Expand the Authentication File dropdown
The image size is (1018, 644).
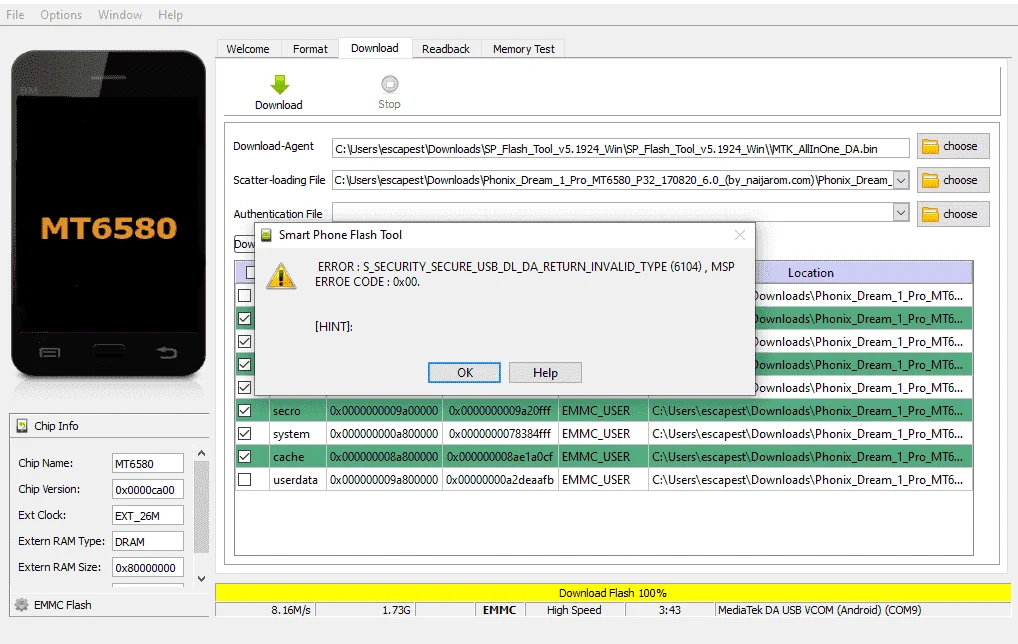coord(901,212)
